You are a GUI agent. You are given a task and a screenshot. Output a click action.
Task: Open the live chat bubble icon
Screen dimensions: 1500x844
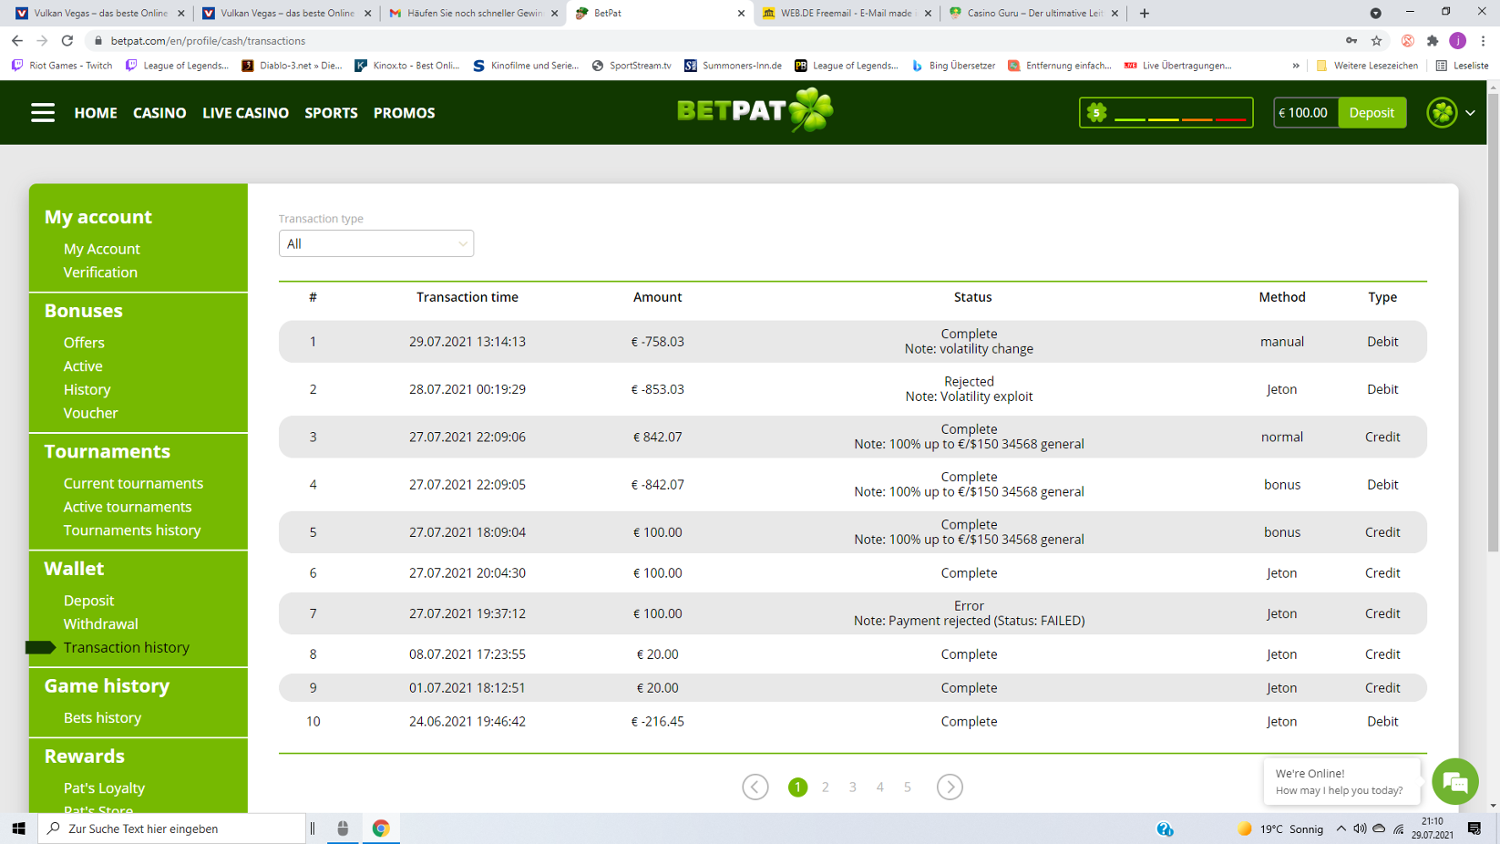point(1454,782)
